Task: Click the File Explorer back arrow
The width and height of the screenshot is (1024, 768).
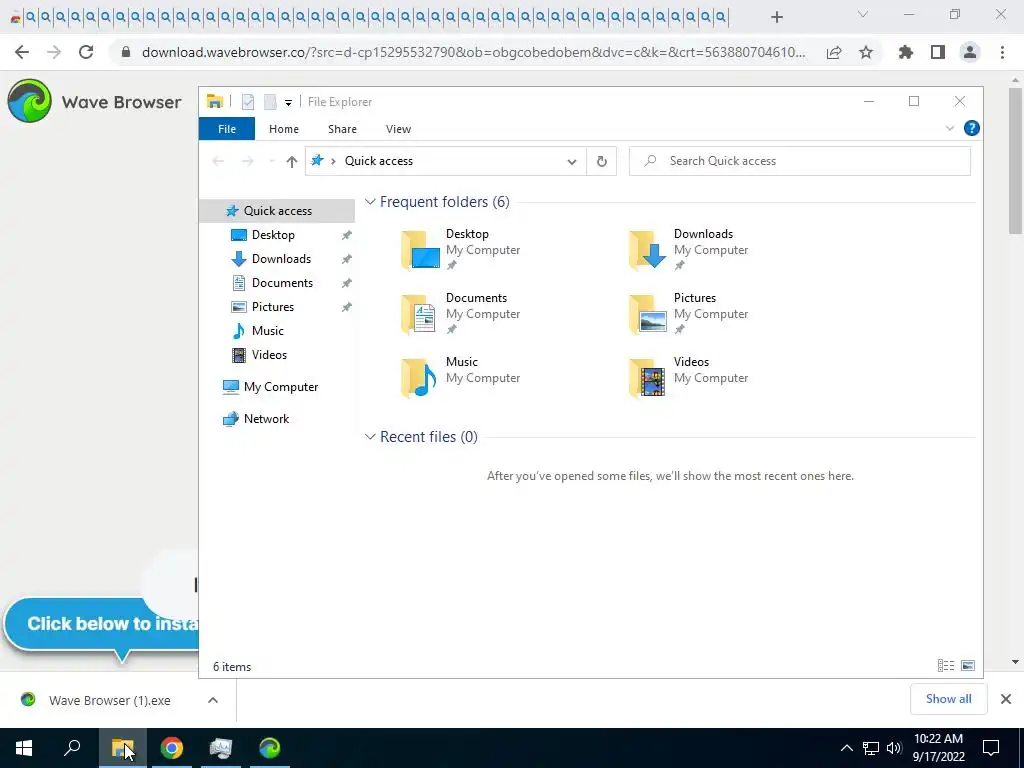Action: [x=219, y=161]
